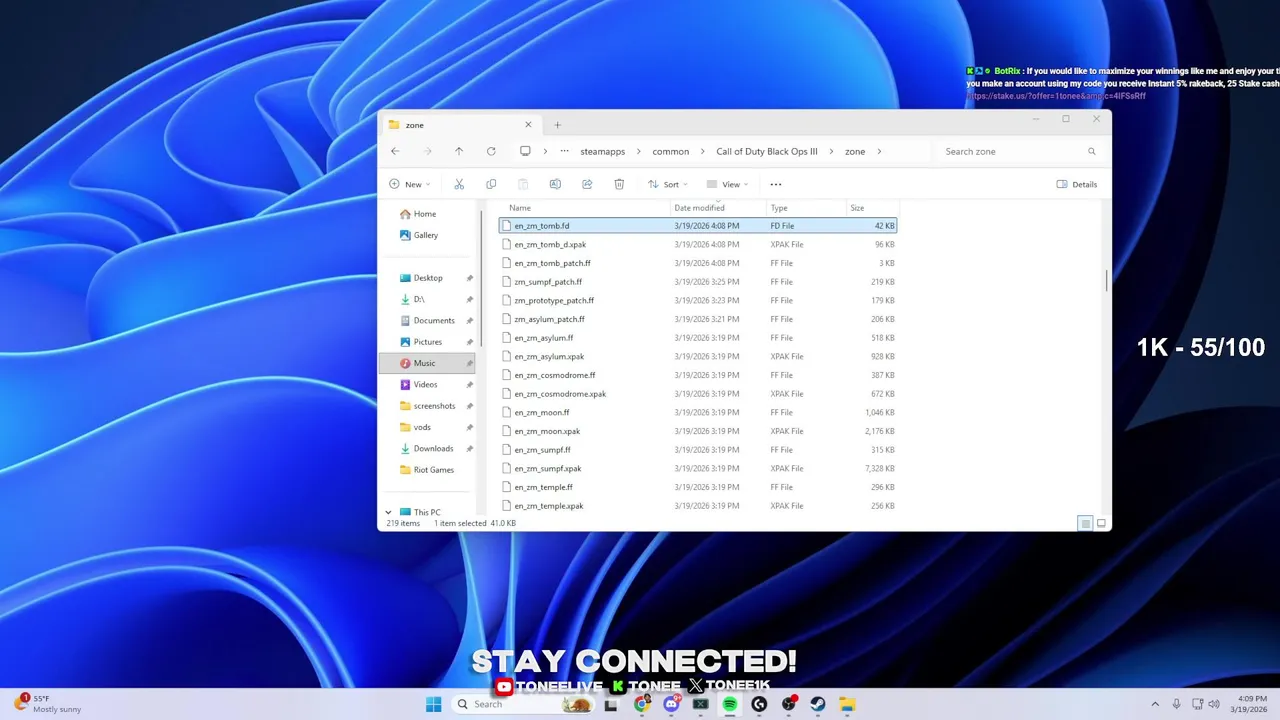Click Call of Duty Black Ops III breadcrumb
Image resolution: width=1280 pixels, height=720 pixels.
coord(767,151)
